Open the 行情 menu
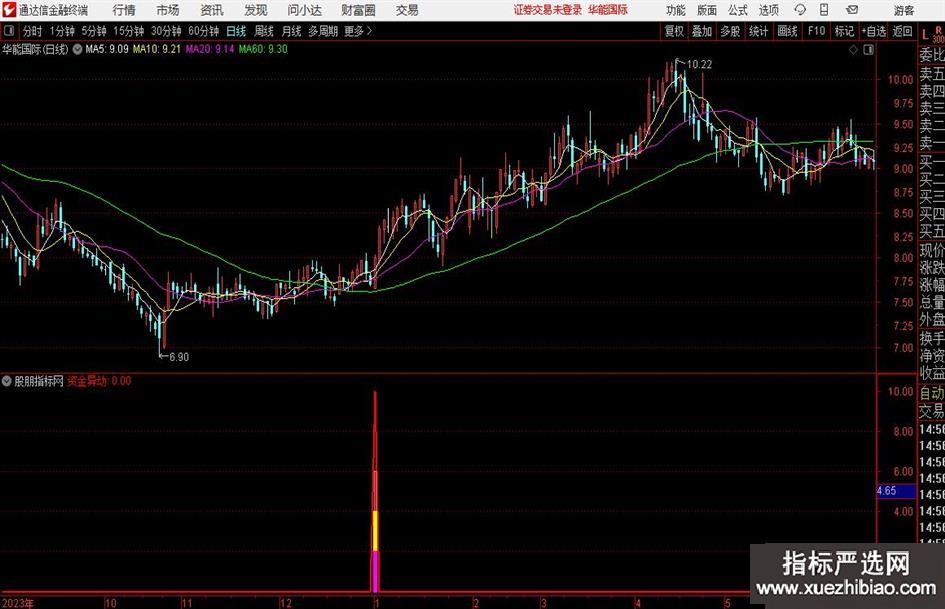 click(x=124, y=10)
